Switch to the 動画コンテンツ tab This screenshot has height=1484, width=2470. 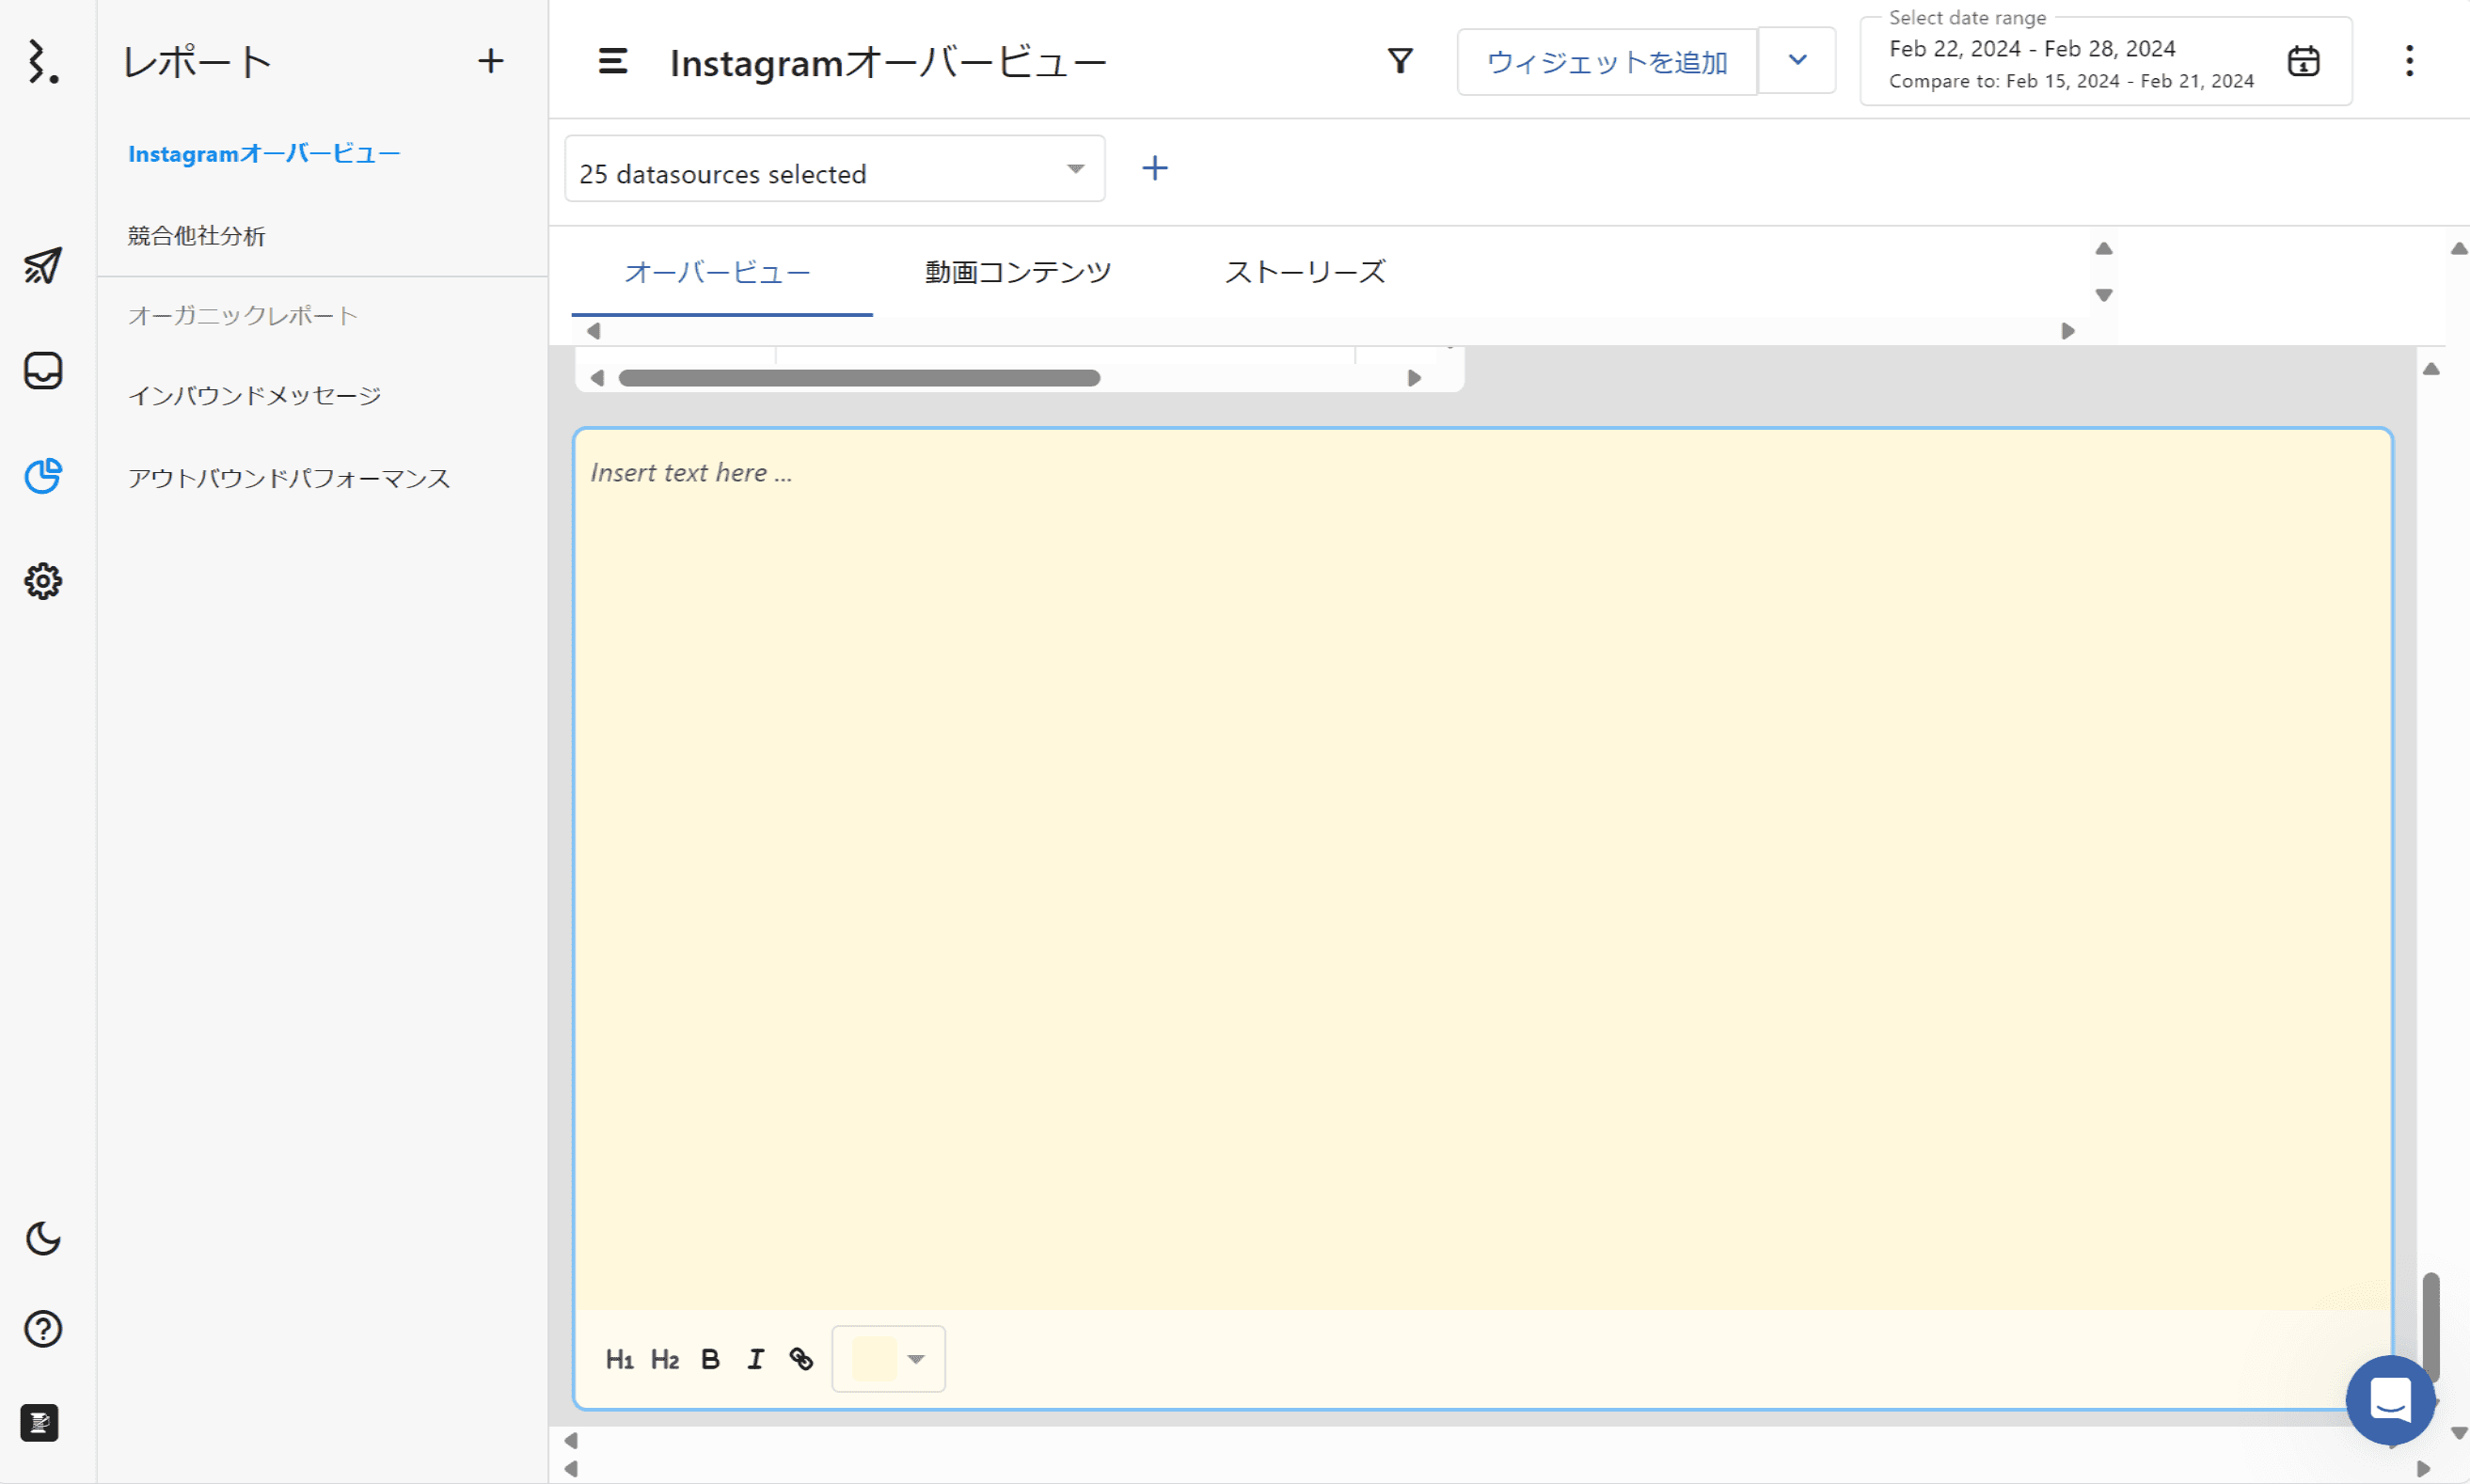1018,272
